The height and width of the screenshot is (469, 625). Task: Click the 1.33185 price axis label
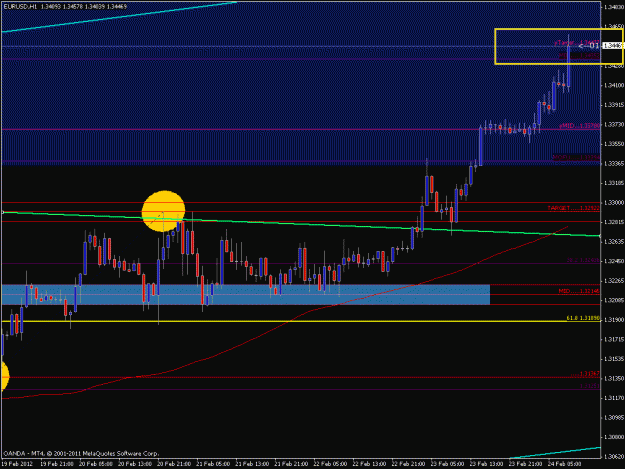point(613,183)
